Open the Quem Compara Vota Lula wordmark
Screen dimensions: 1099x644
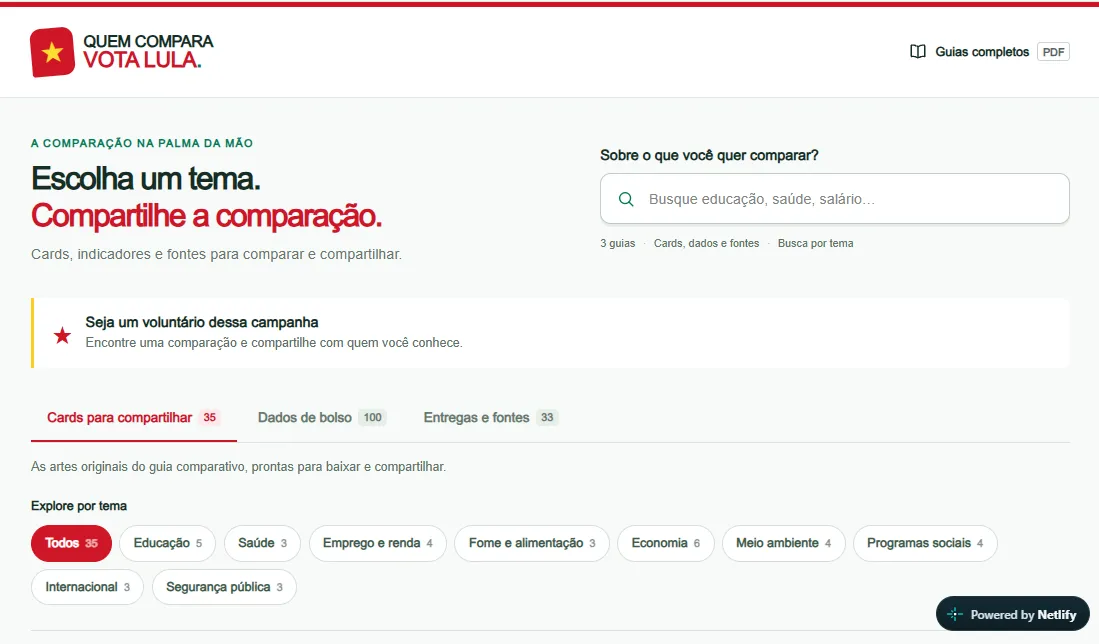(148, 51)
